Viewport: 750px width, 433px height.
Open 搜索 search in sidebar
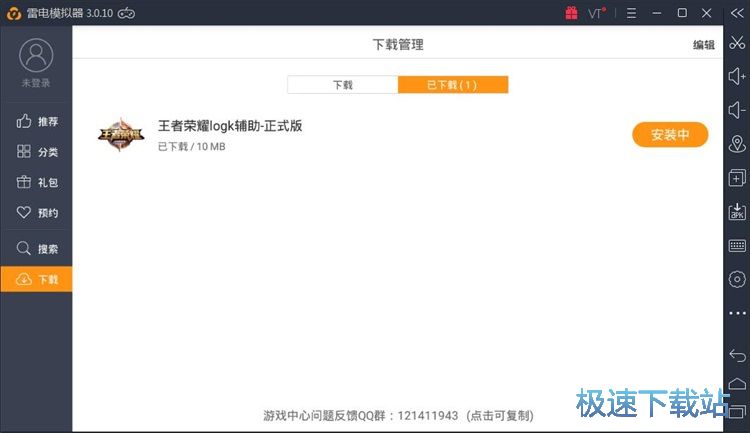pos(36,249)
